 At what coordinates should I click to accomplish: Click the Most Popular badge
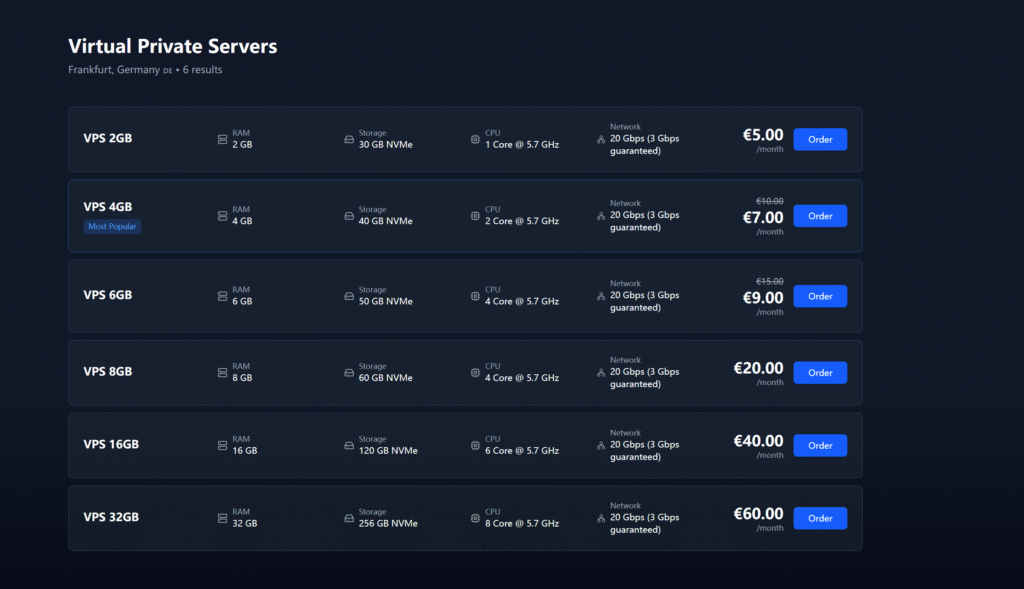pyautogui.click(x=112, y=227)
